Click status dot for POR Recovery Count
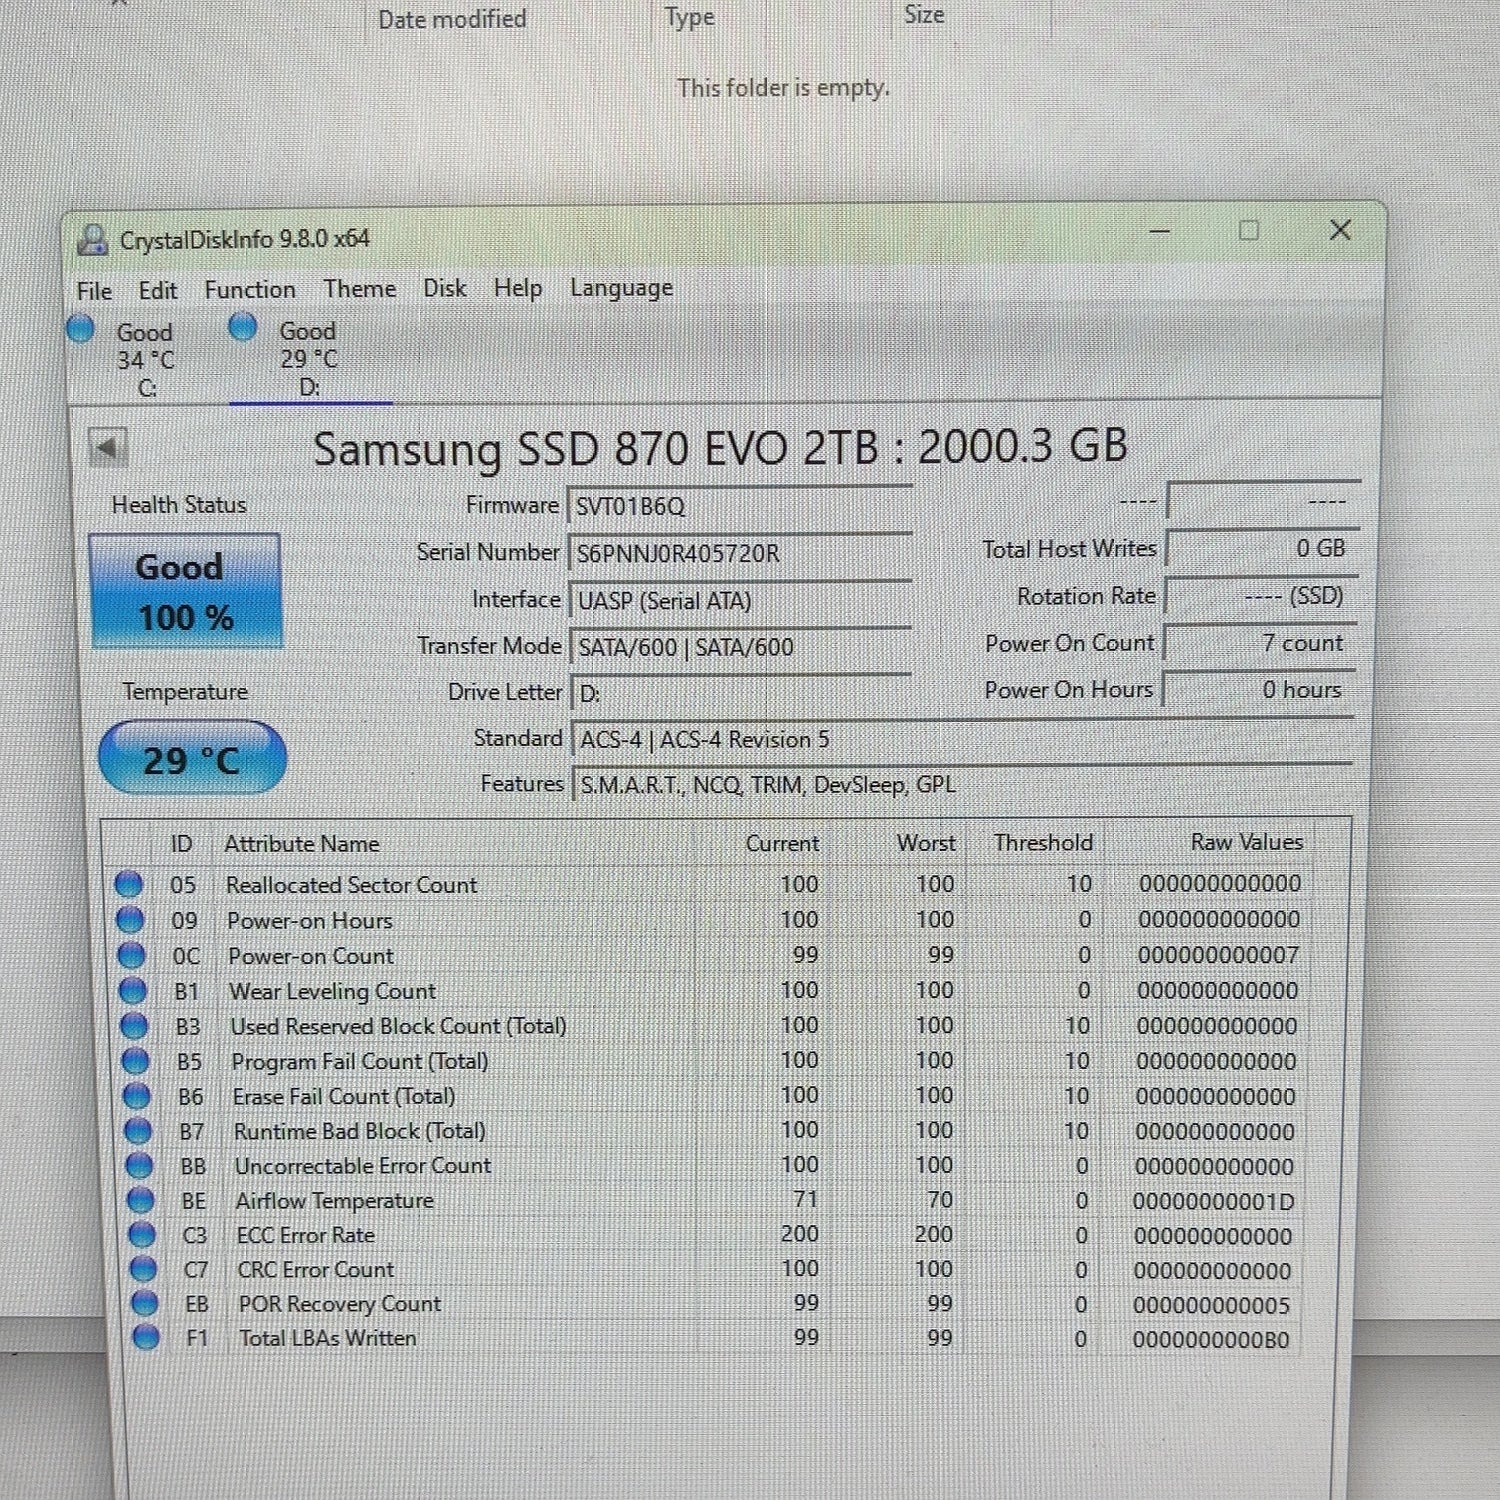Screen dimensions: 1500x1500 [145, 1303]
